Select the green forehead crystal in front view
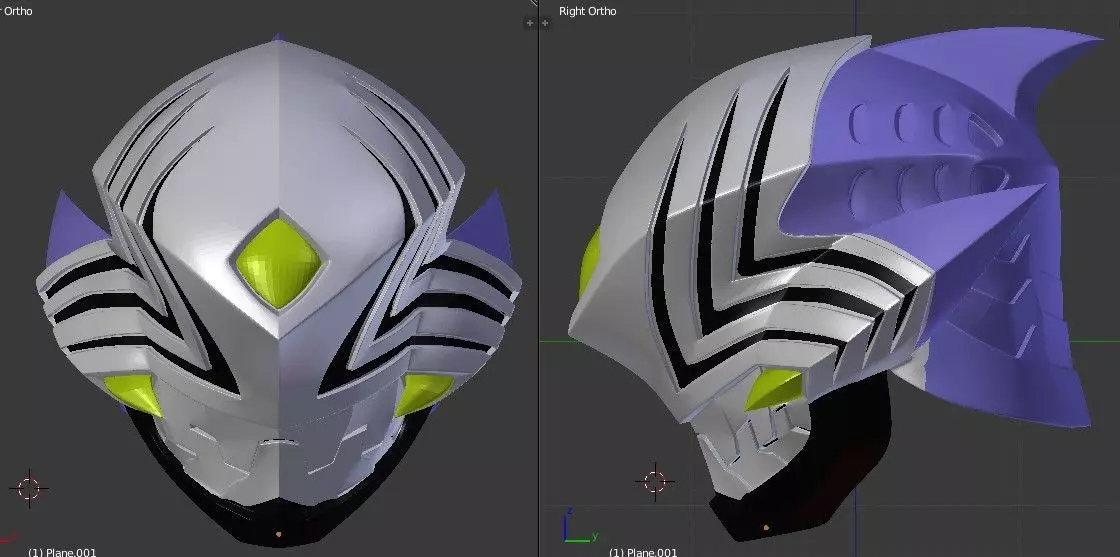 pos(280,263)
